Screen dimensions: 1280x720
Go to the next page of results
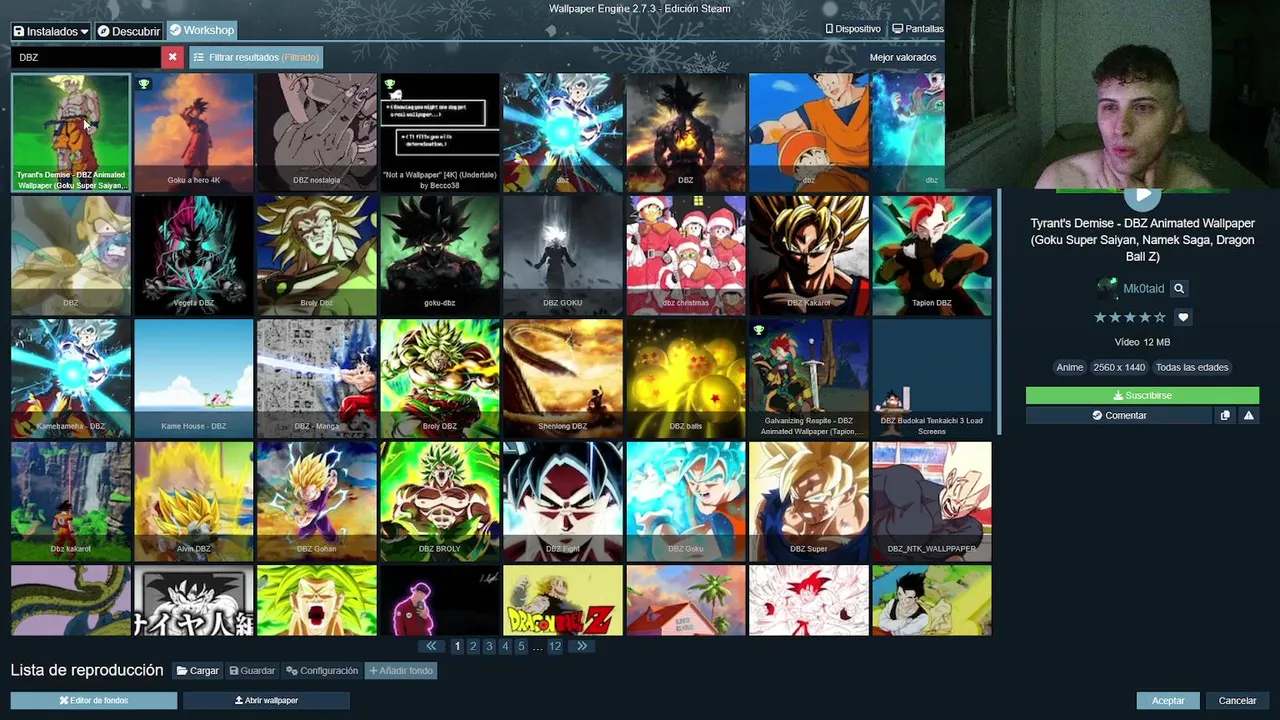(x=581, y=646)
